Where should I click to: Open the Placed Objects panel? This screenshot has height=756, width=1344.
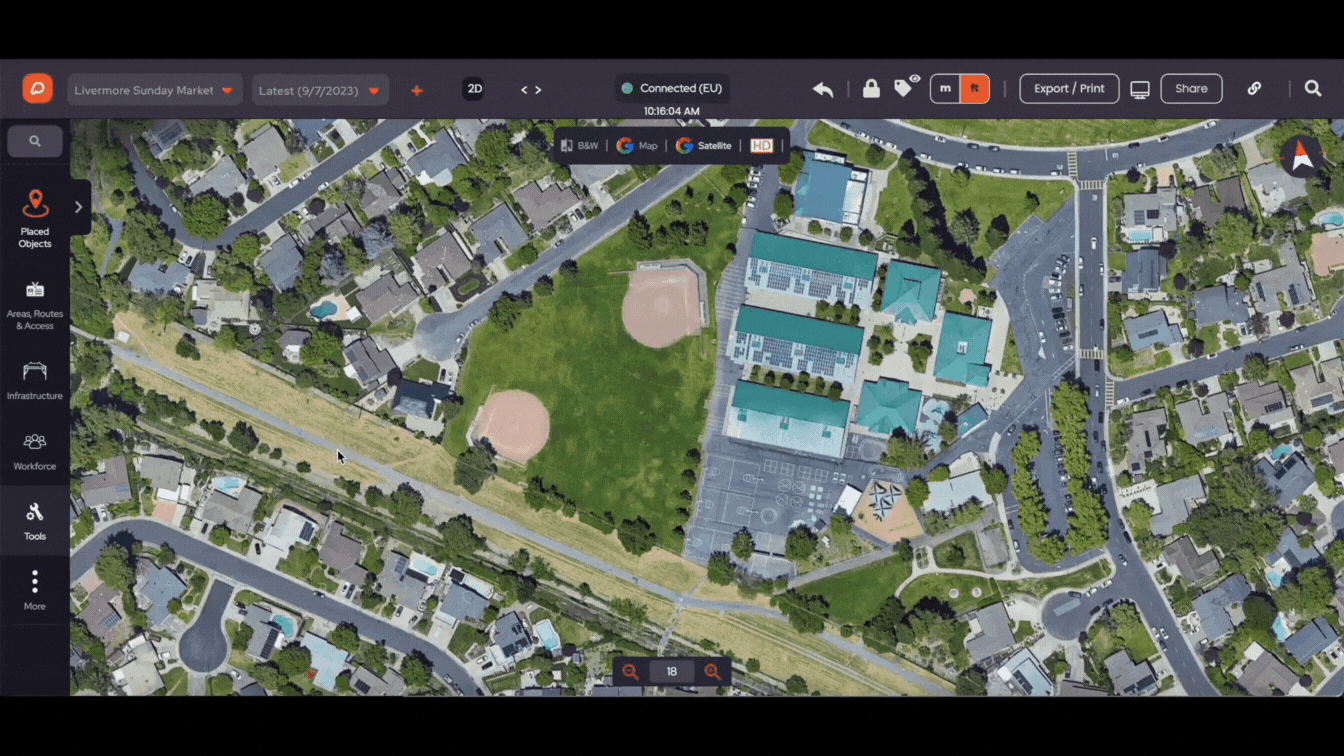coord(35,218)
